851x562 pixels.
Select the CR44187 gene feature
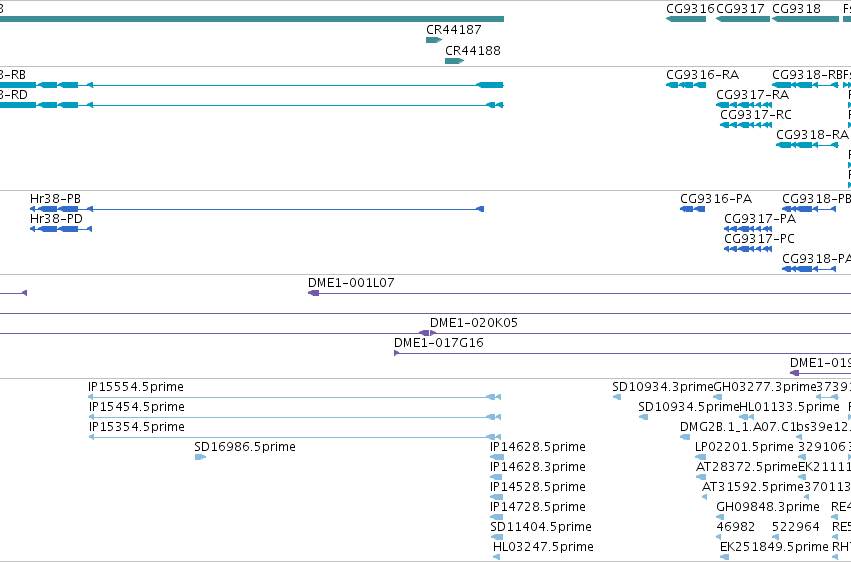pos(434,40)
